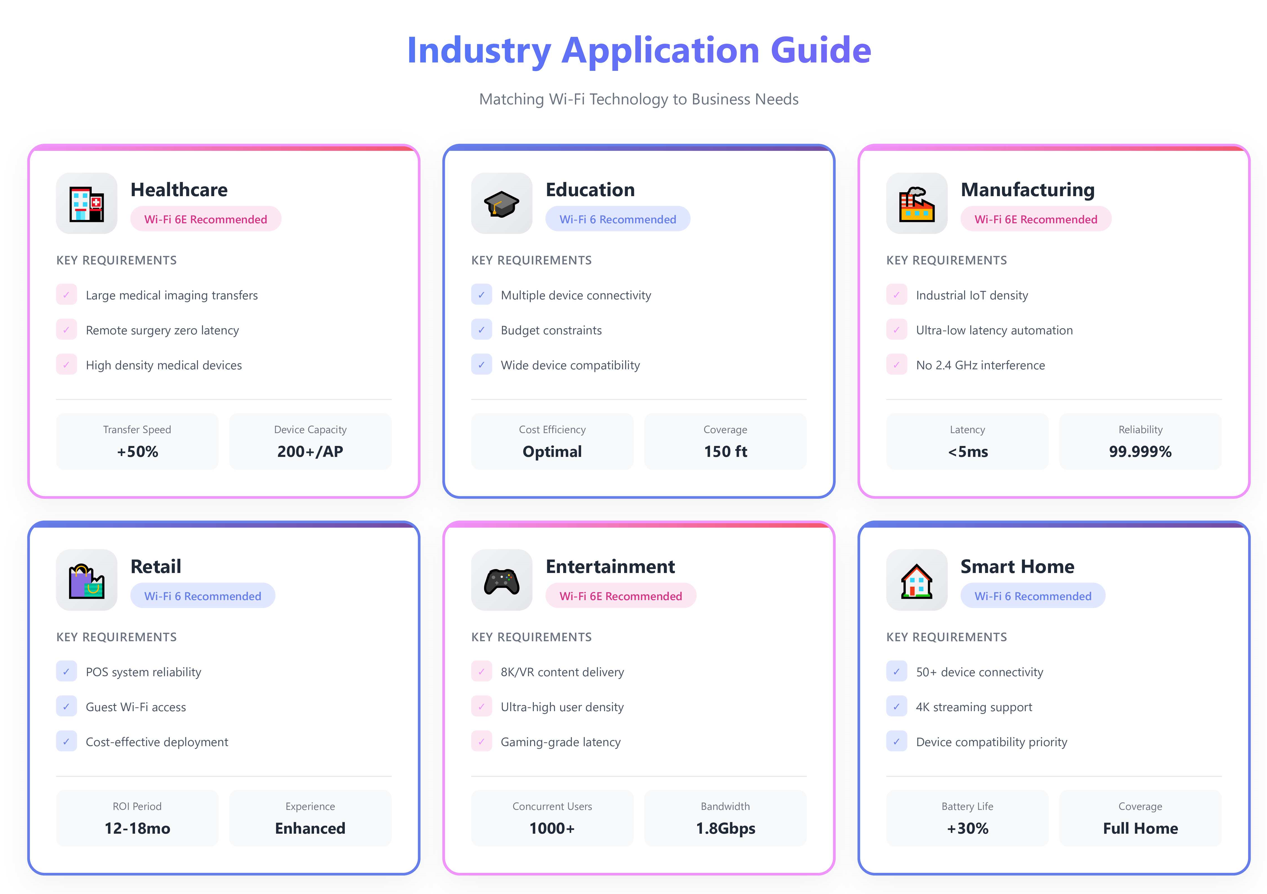Image resolution: width=1267 pixels, height=894 pixels.
Task: Select the Entertainment game controller icon
Action: click(501, 580)
